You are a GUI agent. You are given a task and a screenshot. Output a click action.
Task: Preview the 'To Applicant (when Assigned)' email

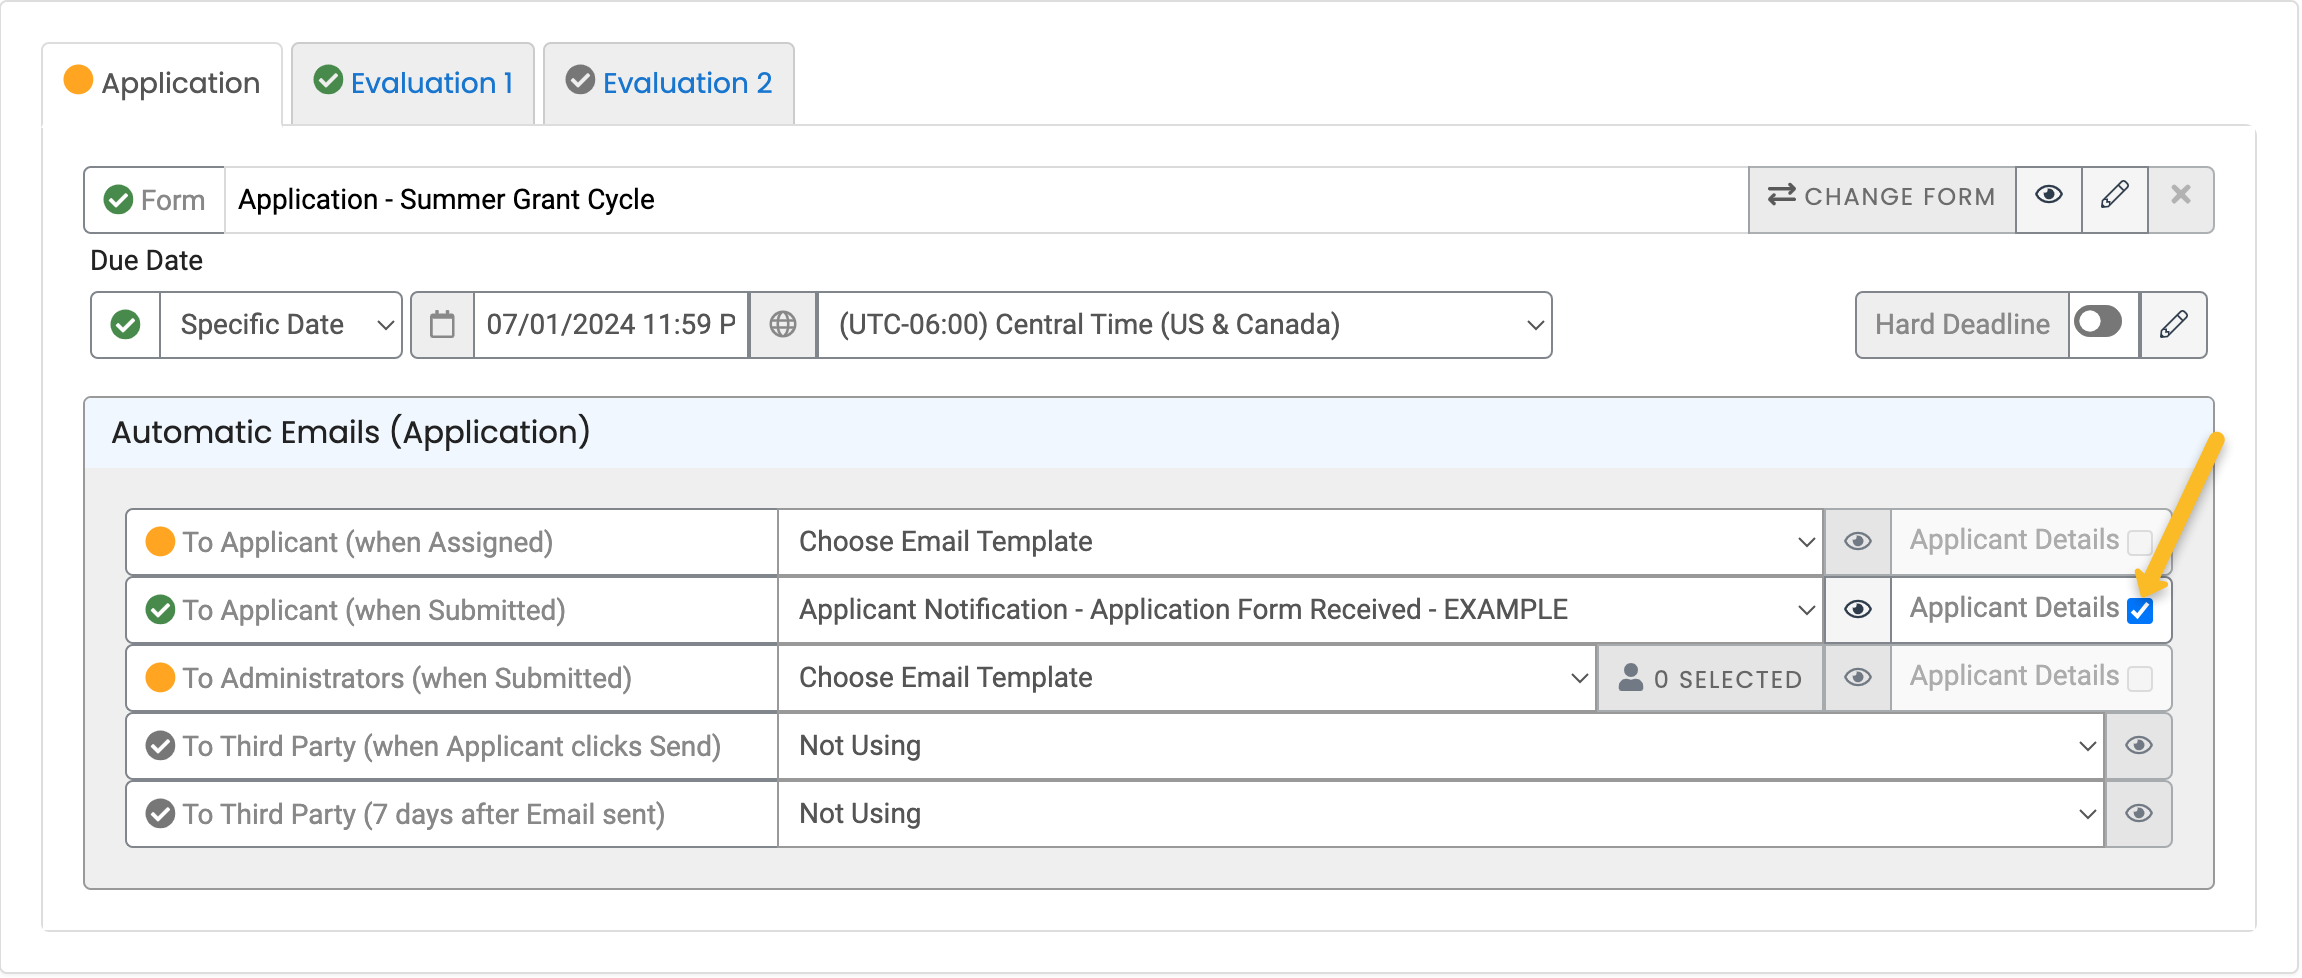tap(1857, 541)
